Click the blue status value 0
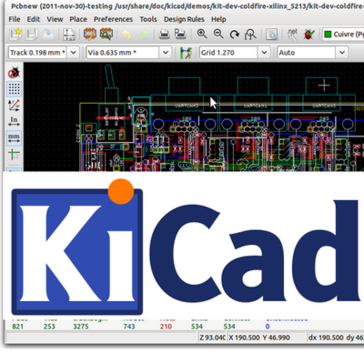 click(x=267, y=326)
